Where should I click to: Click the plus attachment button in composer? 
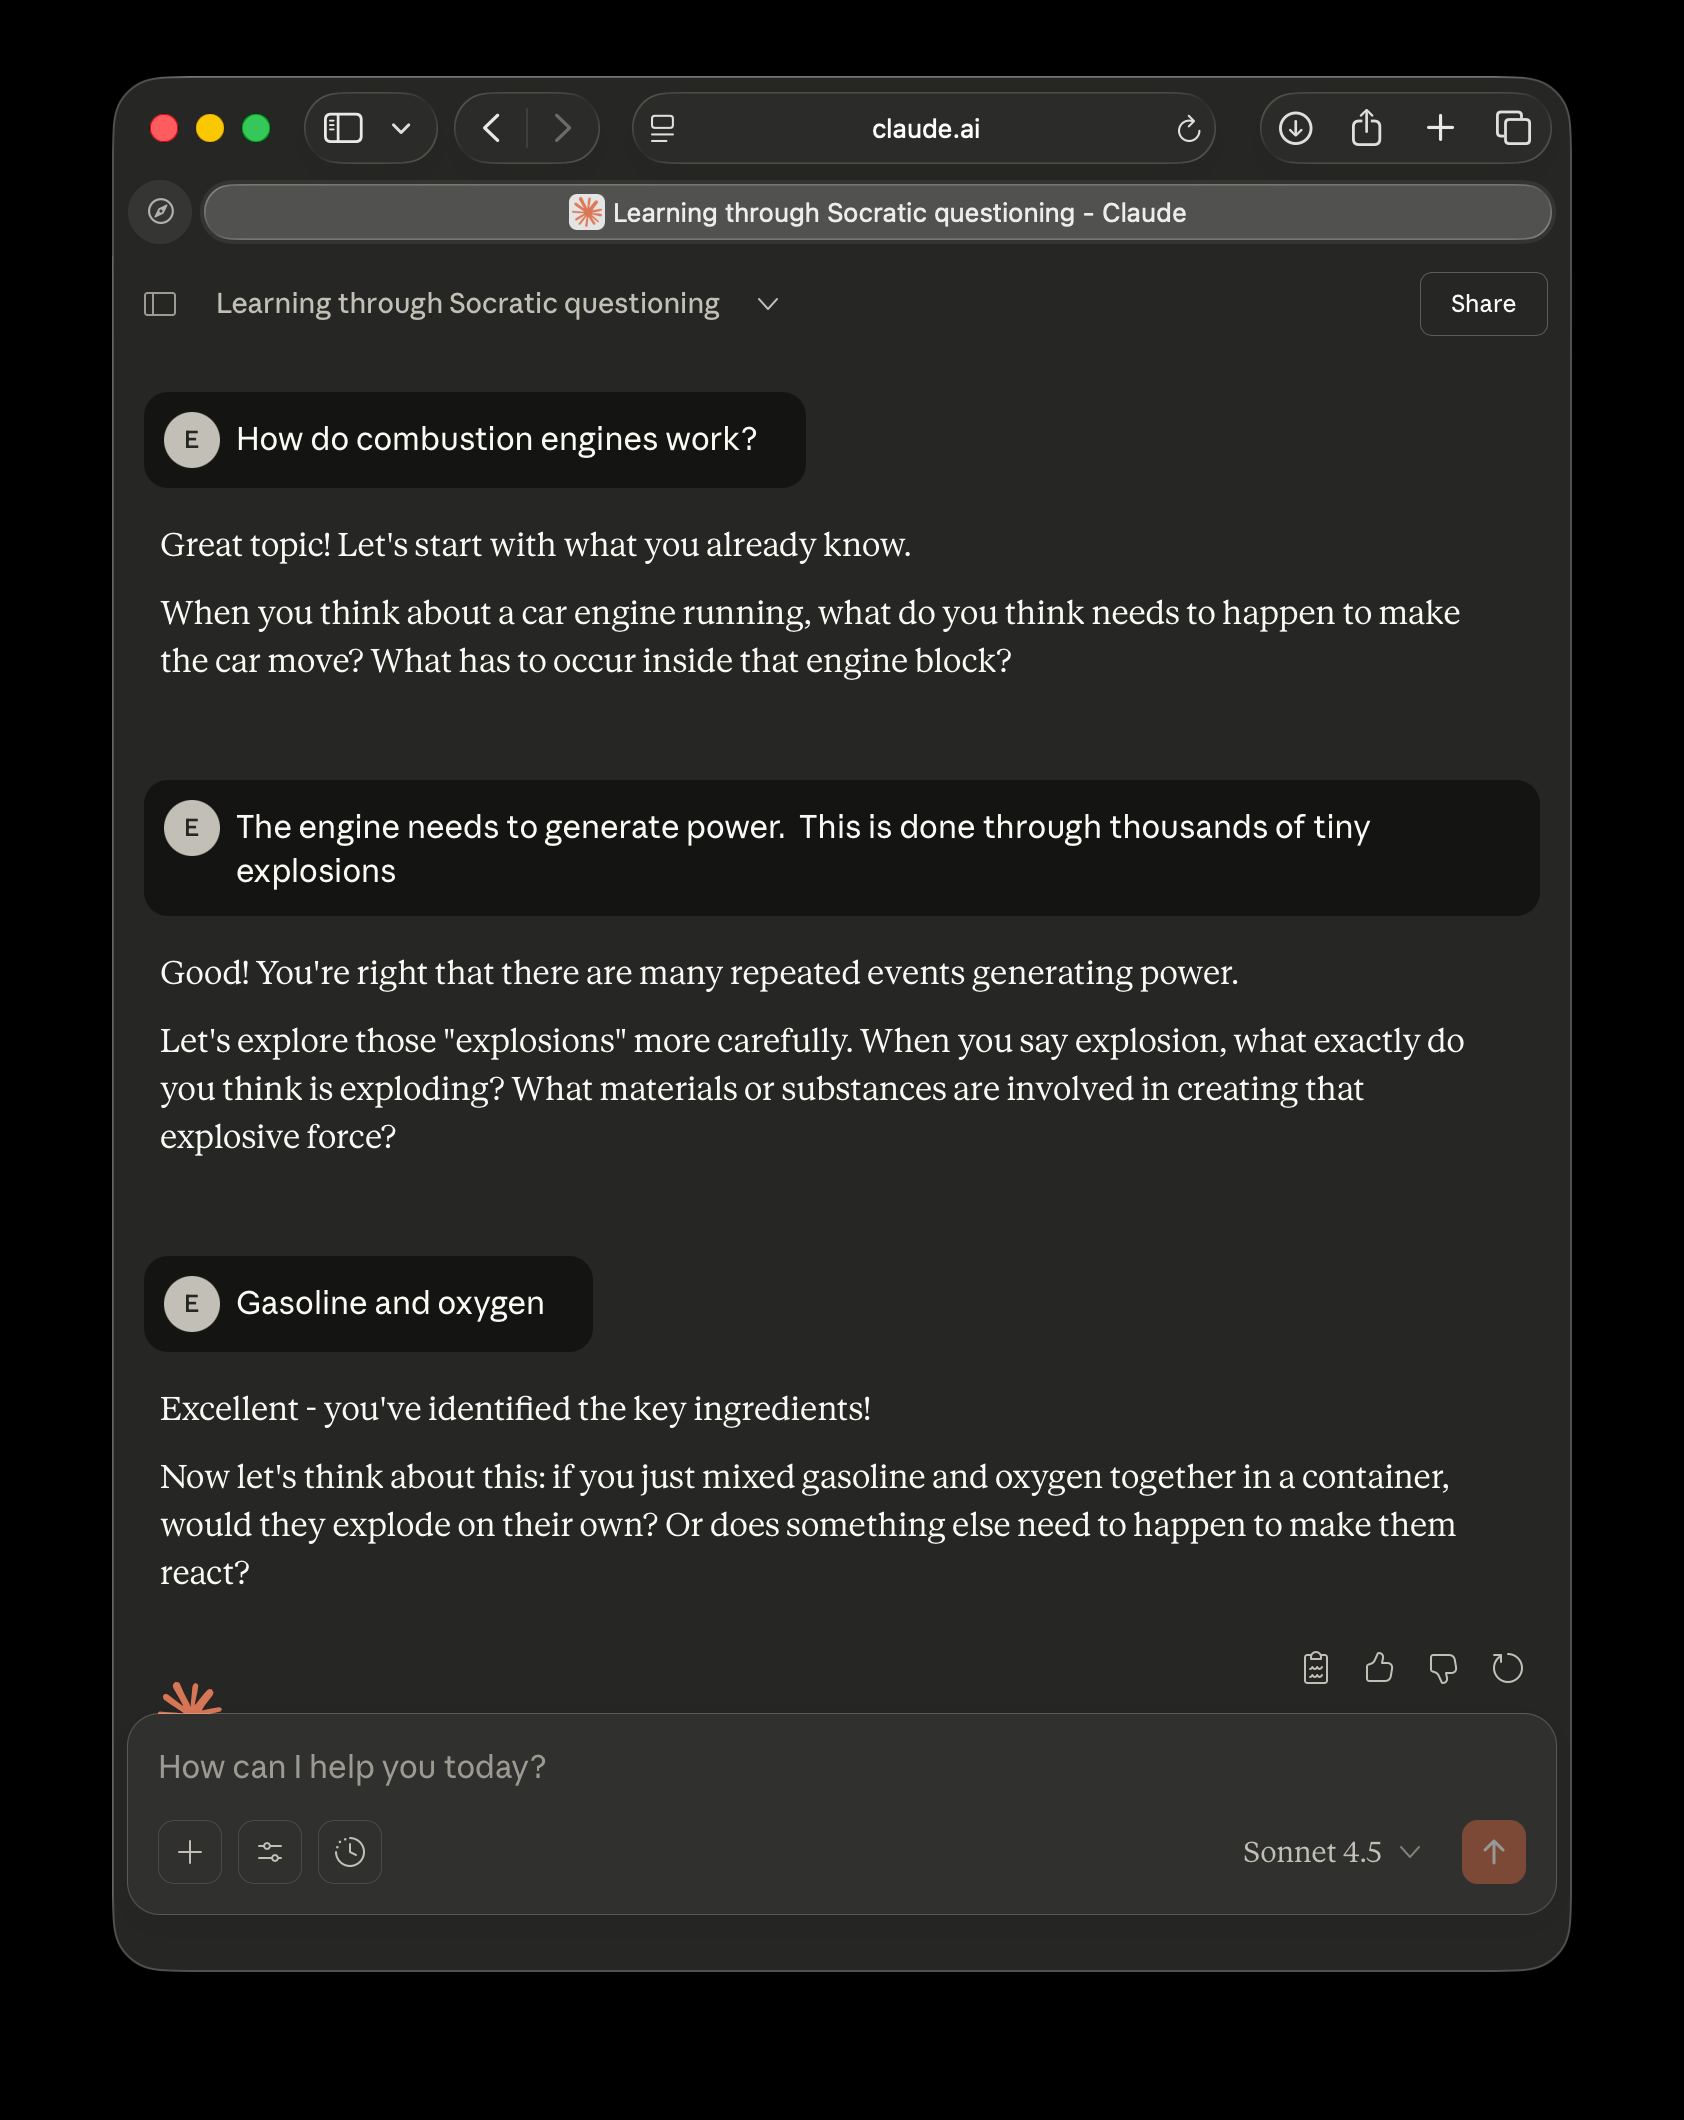tap(190, 1852)
